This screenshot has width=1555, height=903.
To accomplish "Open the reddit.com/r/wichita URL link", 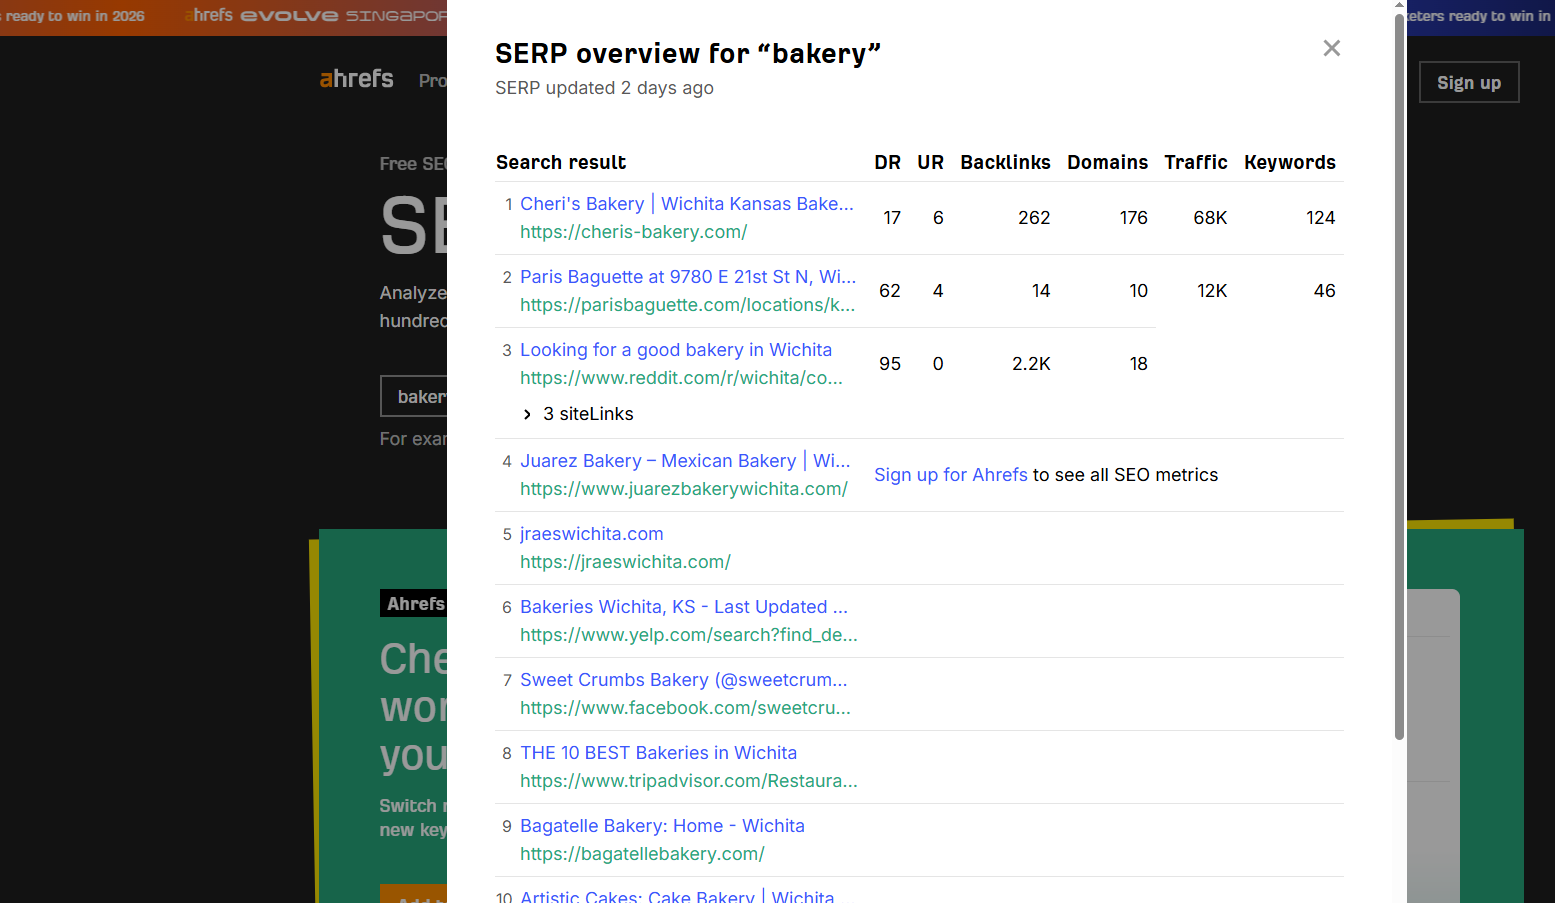I will tap(681, 378).
